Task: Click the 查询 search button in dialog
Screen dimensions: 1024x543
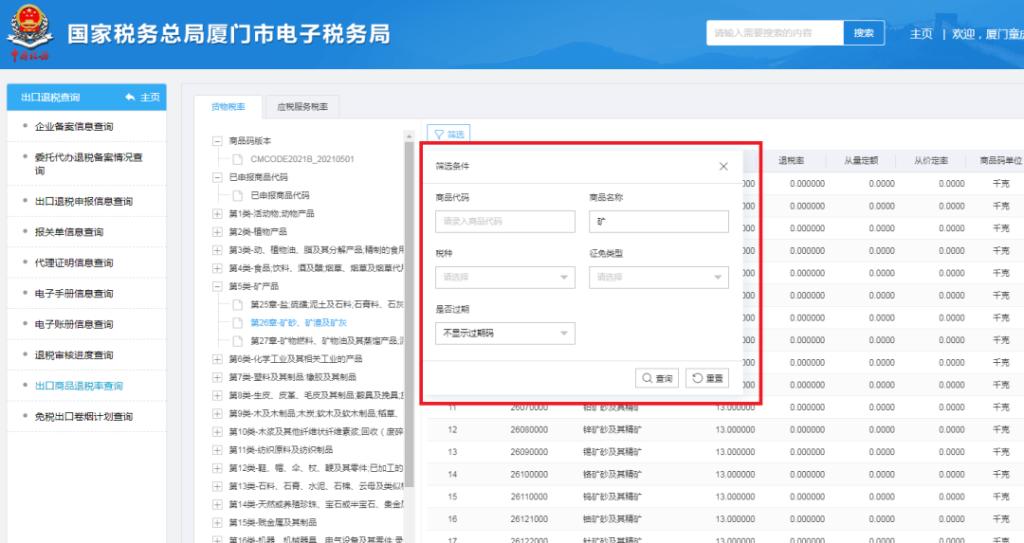Action: tap(657, 378)
